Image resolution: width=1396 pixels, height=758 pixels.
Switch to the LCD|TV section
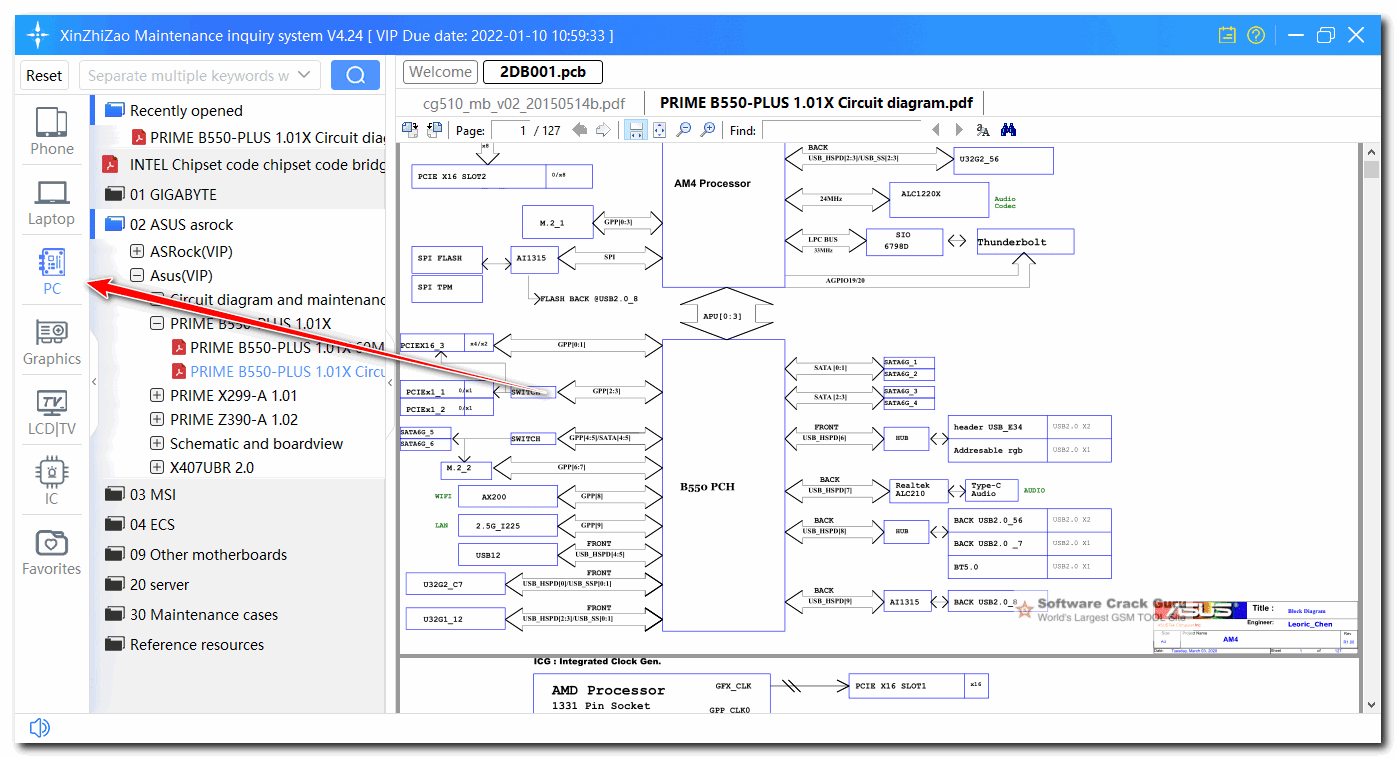point(52,410)
